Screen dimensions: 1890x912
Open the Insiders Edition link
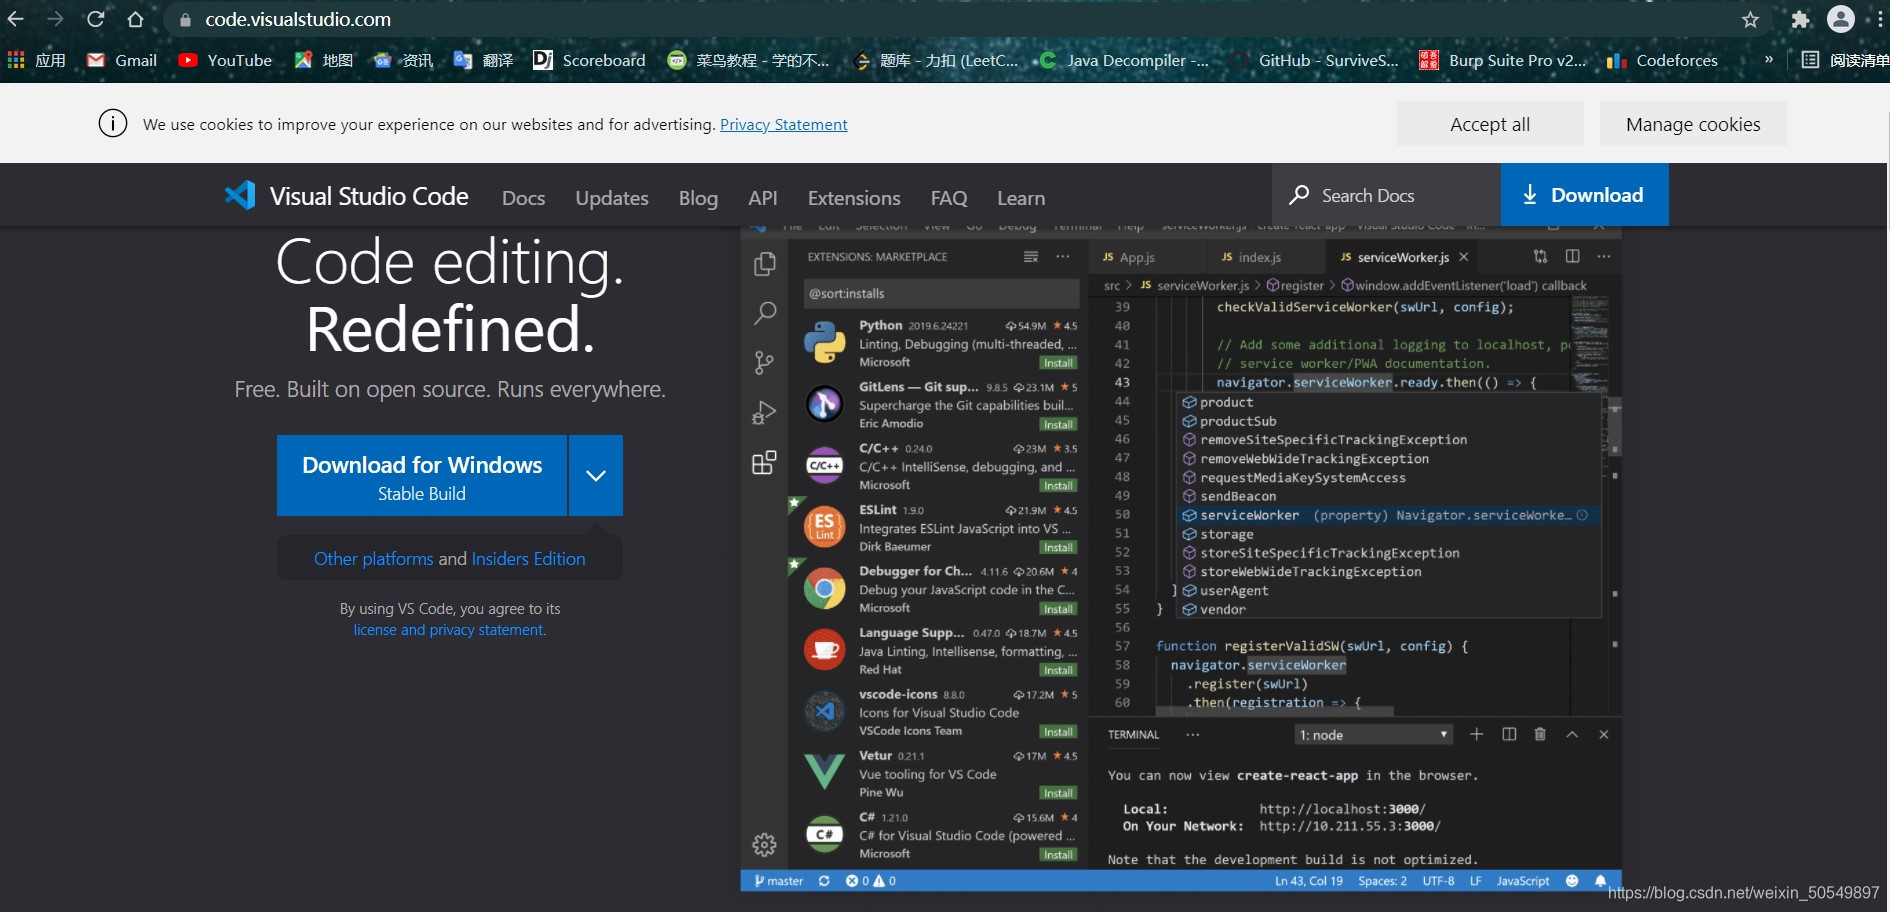click(x=528, y=558)
